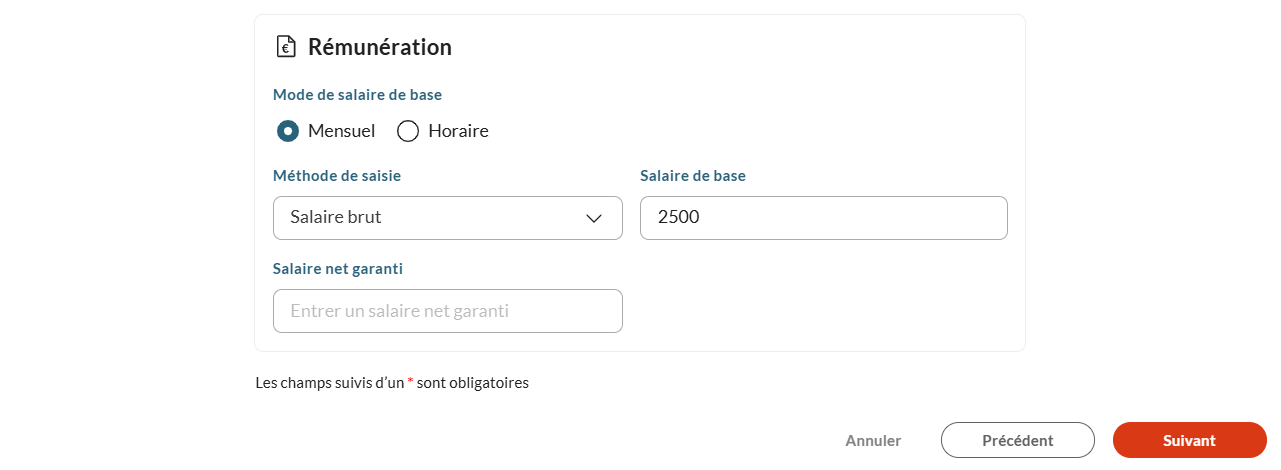
Task: Click the Salaire brut selected value text
Action: pos(336,217)
